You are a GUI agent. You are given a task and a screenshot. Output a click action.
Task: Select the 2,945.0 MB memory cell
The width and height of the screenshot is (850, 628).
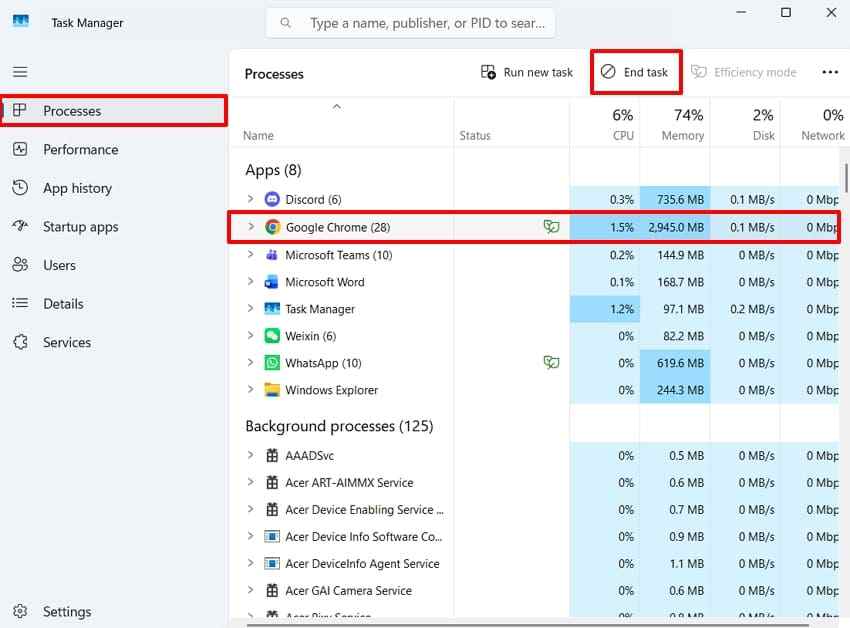pos(675,227)
